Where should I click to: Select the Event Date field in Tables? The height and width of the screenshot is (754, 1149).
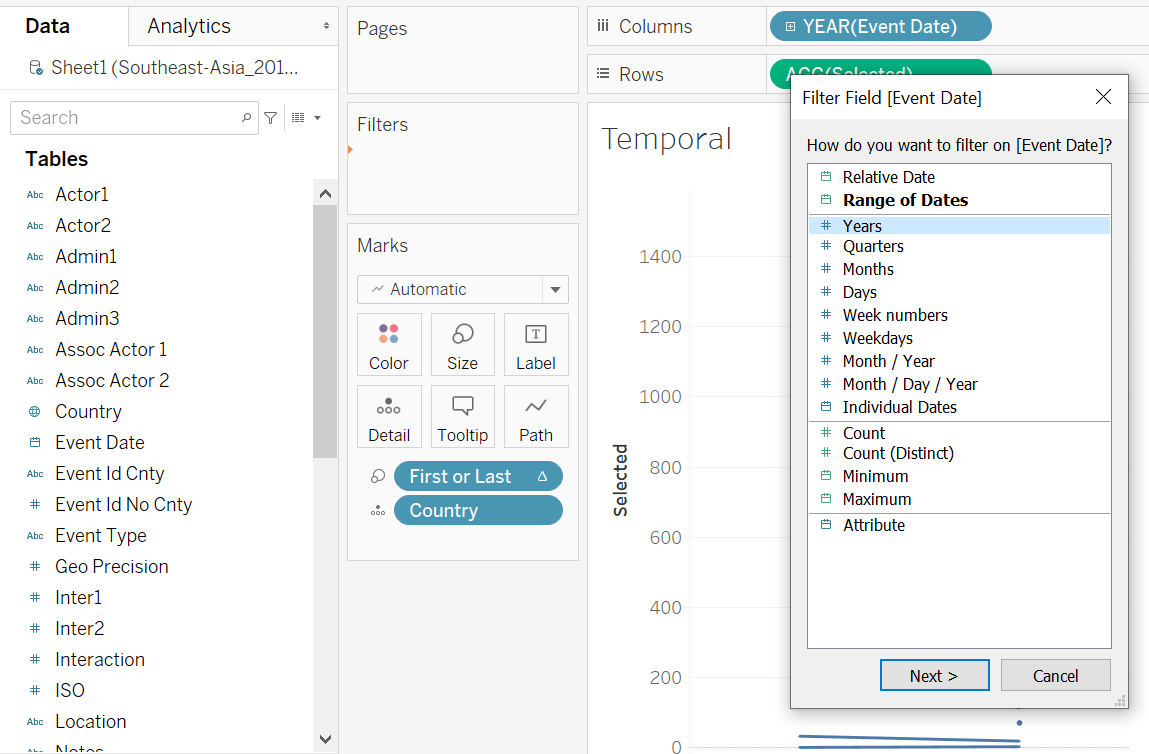coord(99,442)
